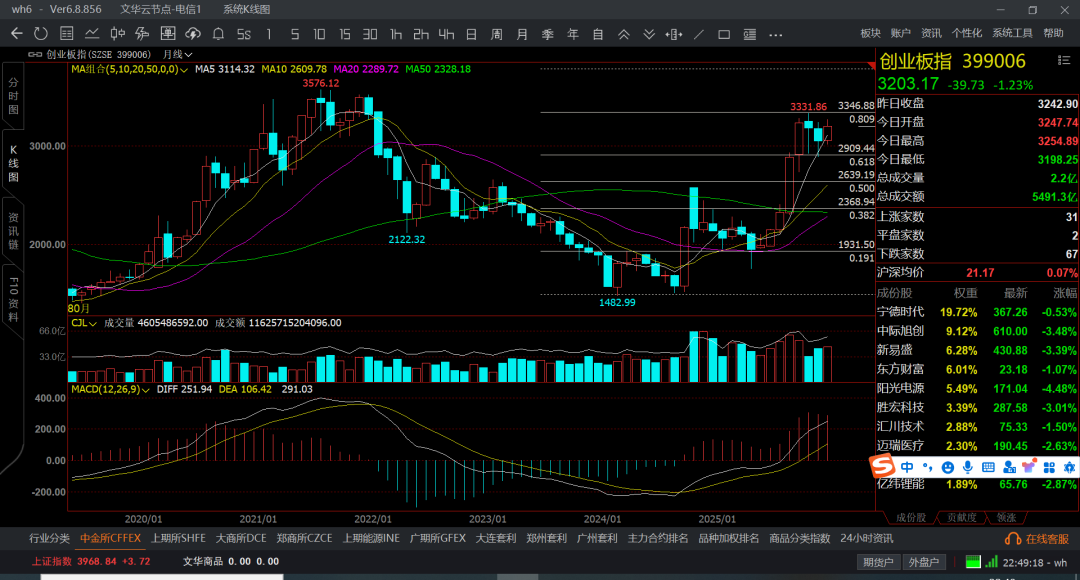The image size is (1080, 580).
Task: Switch chart to the 日 daily period
Action: click(471, 34)
